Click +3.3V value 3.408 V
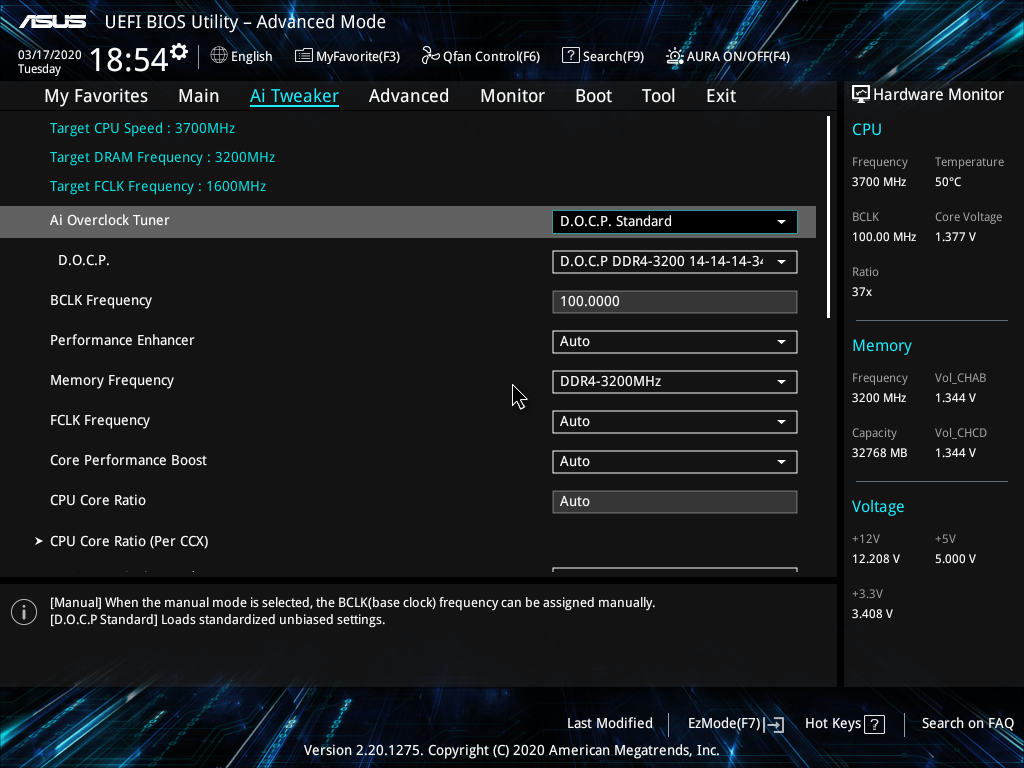1024x768 pixels. coord(872,614)
